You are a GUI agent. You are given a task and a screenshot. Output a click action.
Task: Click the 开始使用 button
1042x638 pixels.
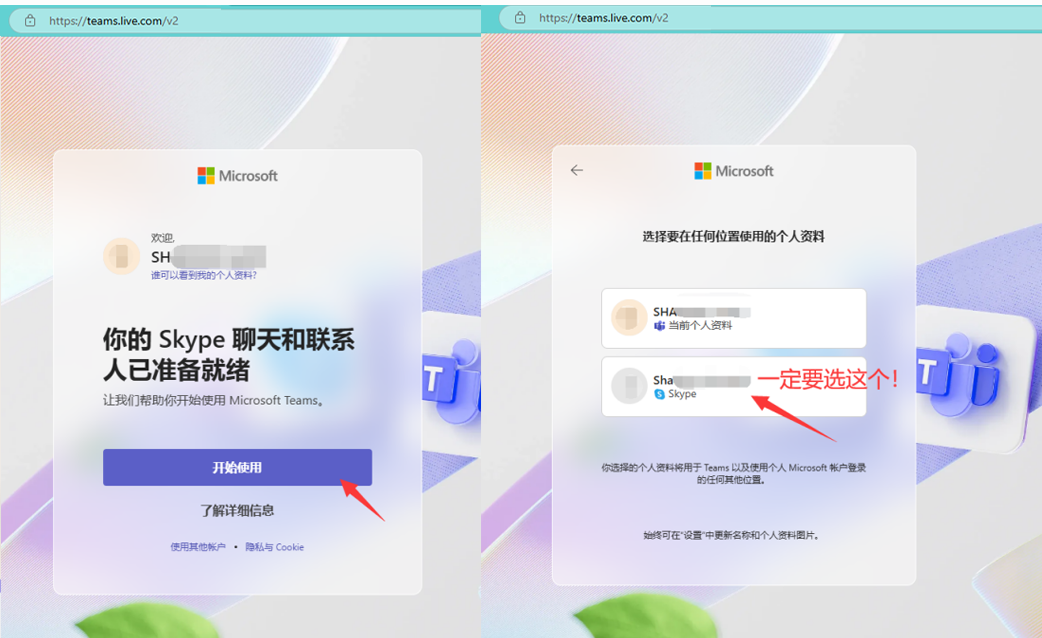[x=237, y=467]
